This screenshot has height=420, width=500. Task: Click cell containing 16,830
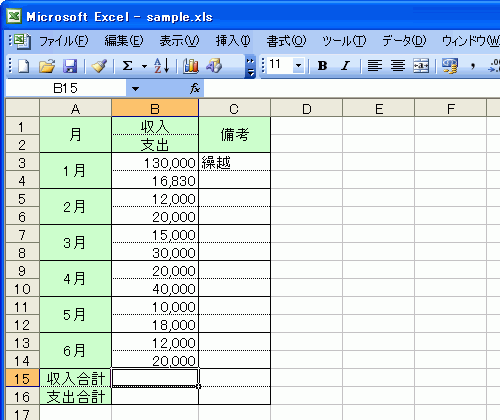[x=155, y=180]
